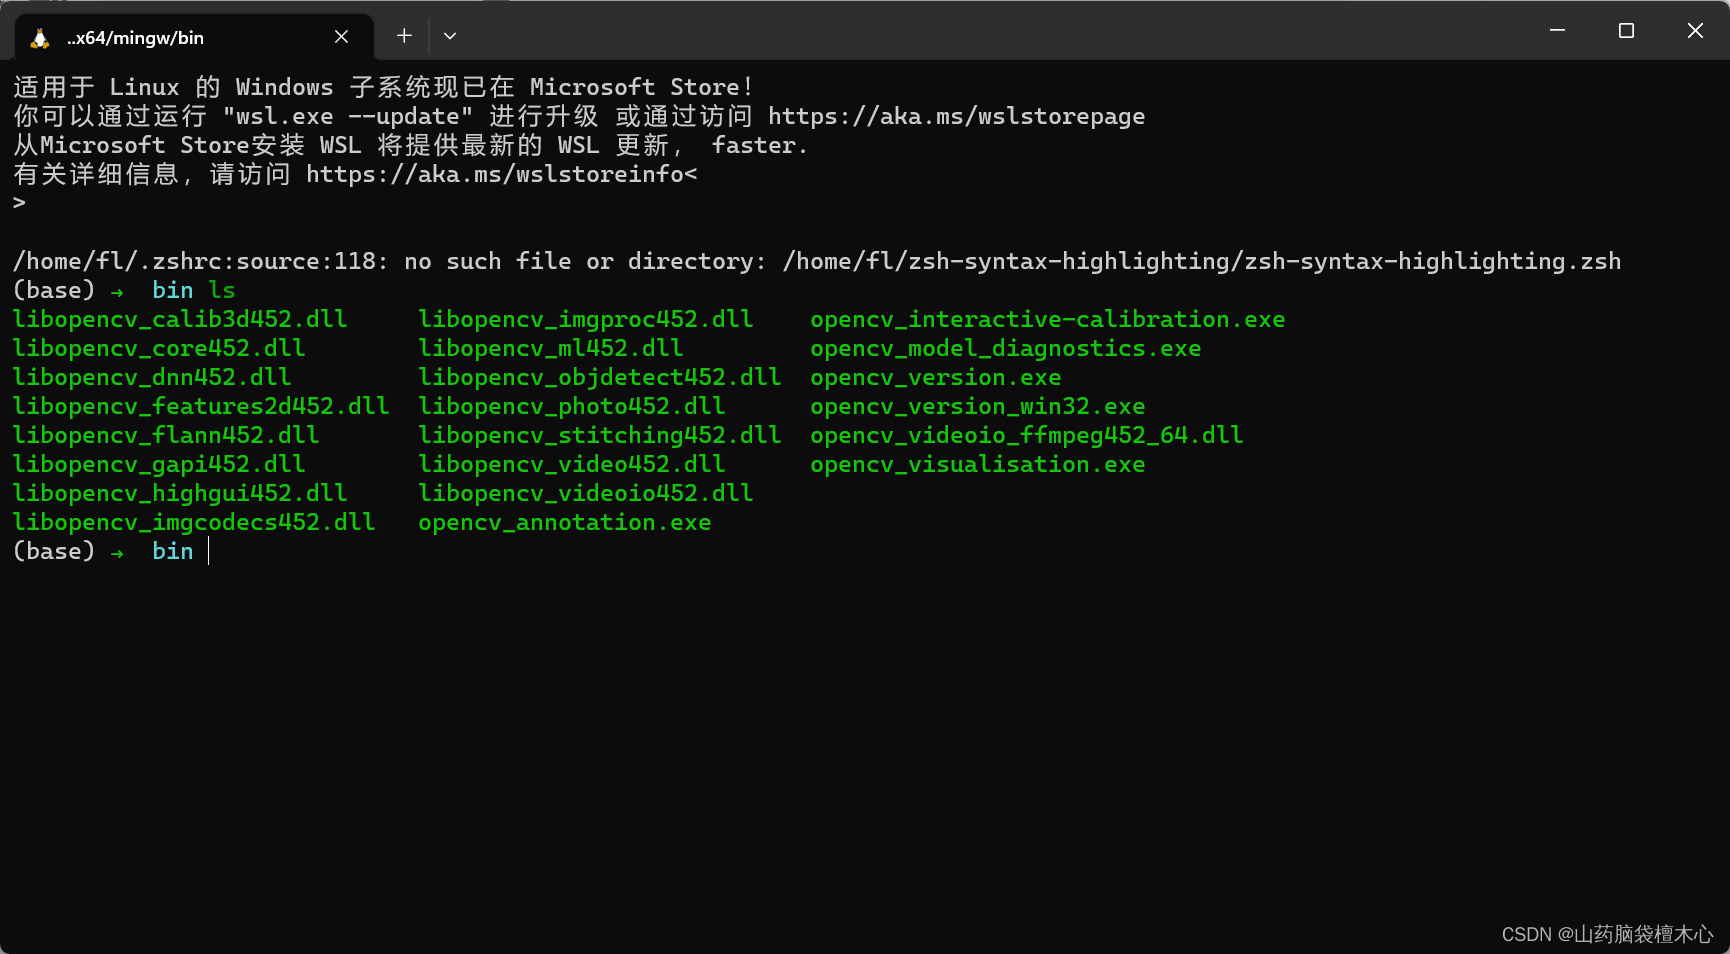
Task: Open the aka.ms/wslstorepage link
Action: pyautogui.click(x=956, y=117)
